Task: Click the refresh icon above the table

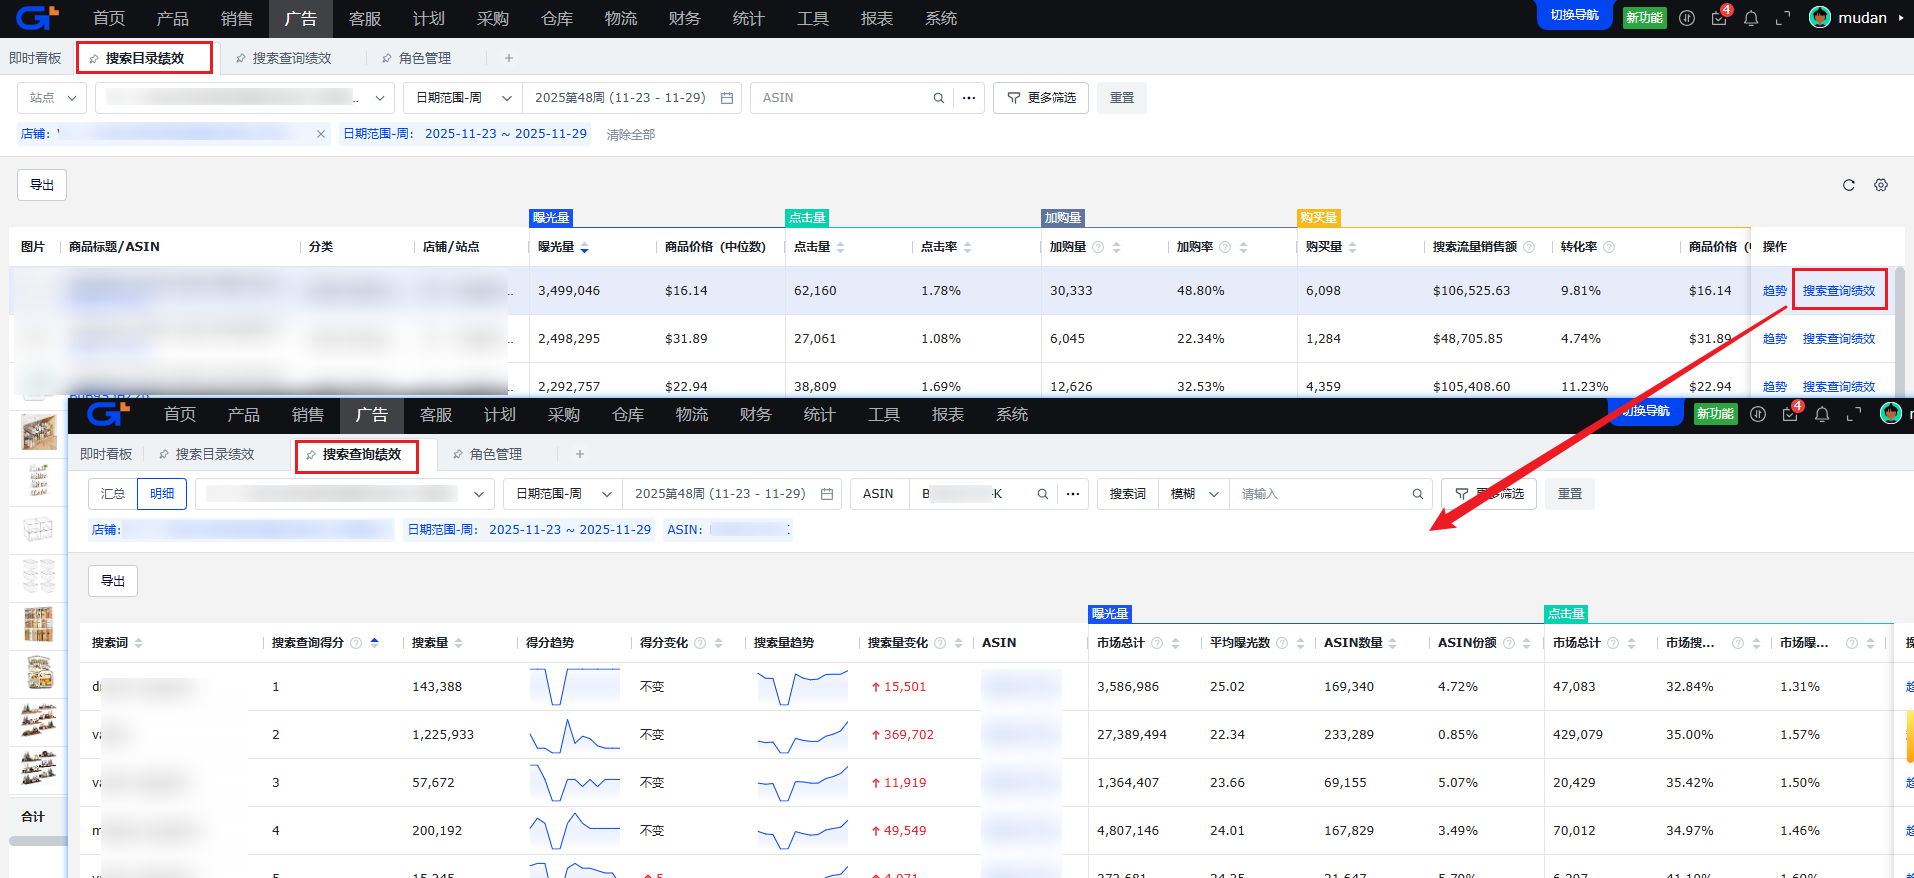Action: click(1848, 185)
